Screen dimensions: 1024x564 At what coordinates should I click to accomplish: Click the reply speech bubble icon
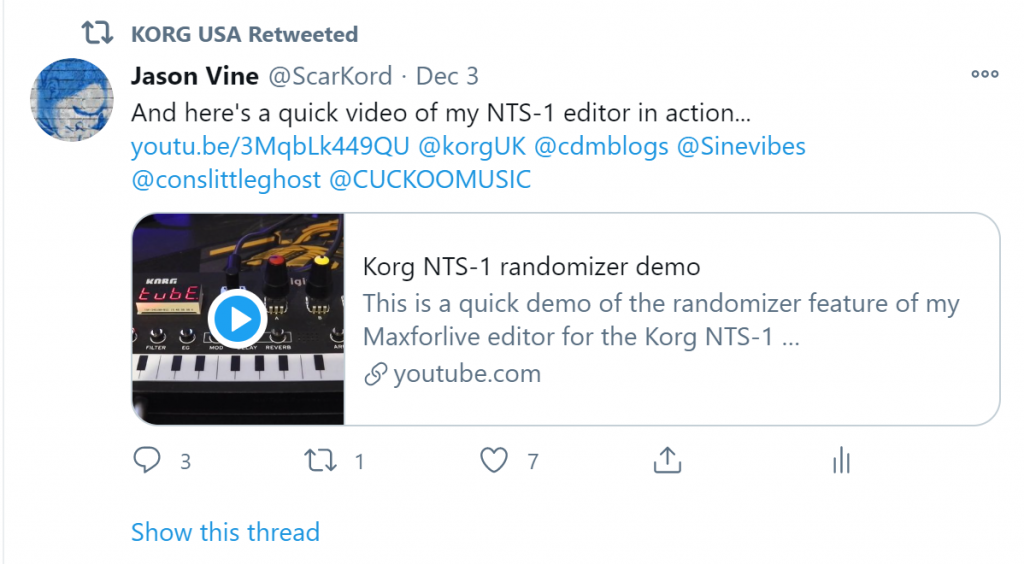(148, 460)
